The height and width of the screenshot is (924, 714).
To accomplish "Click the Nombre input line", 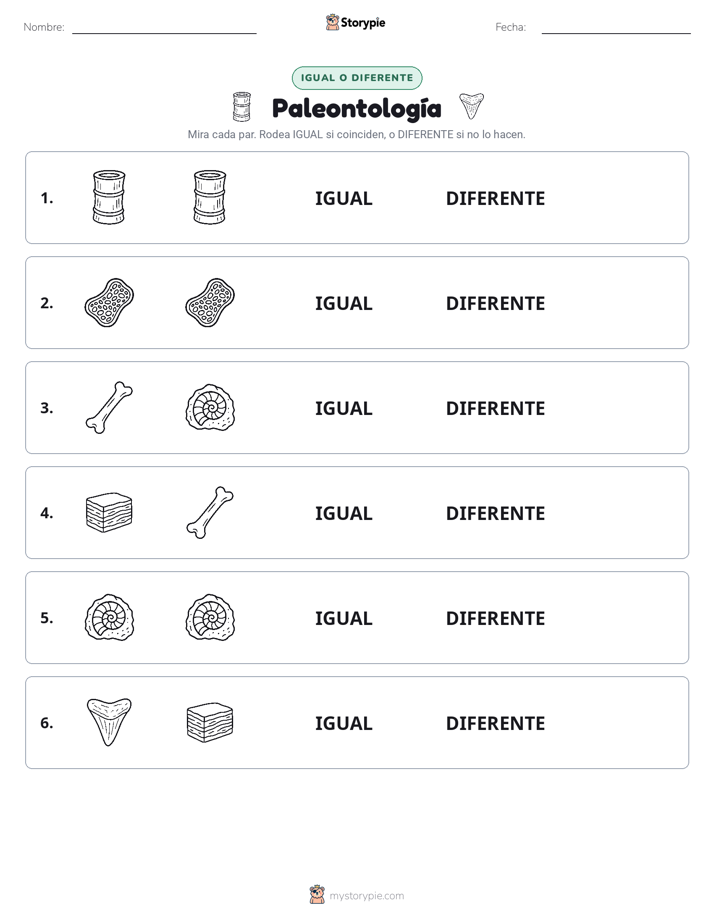I will [164, 28].
